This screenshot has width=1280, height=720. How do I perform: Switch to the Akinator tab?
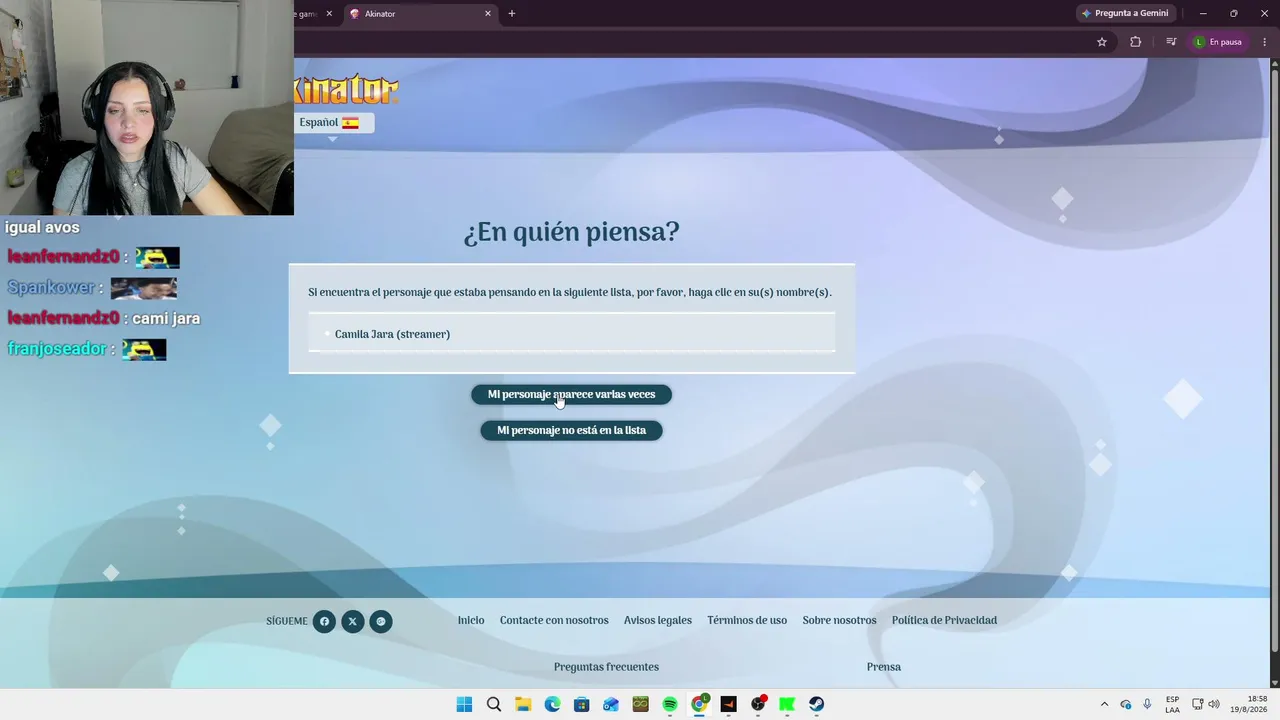click(420, 14)
